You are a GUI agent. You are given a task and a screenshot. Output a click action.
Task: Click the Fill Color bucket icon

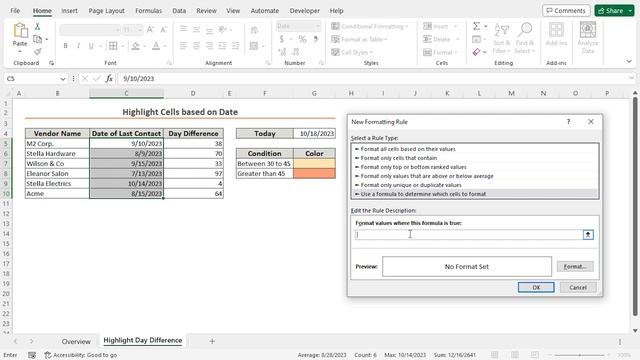pos(136,46)
